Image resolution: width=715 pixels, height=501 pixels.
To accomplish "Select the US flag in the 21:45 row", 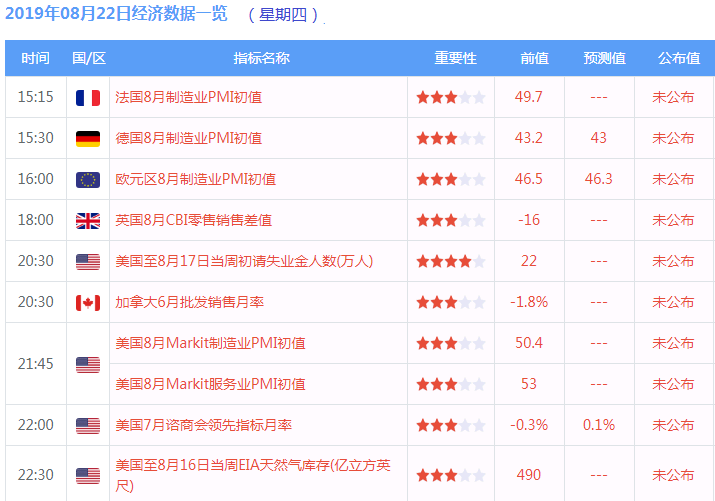I will point(88,364).
